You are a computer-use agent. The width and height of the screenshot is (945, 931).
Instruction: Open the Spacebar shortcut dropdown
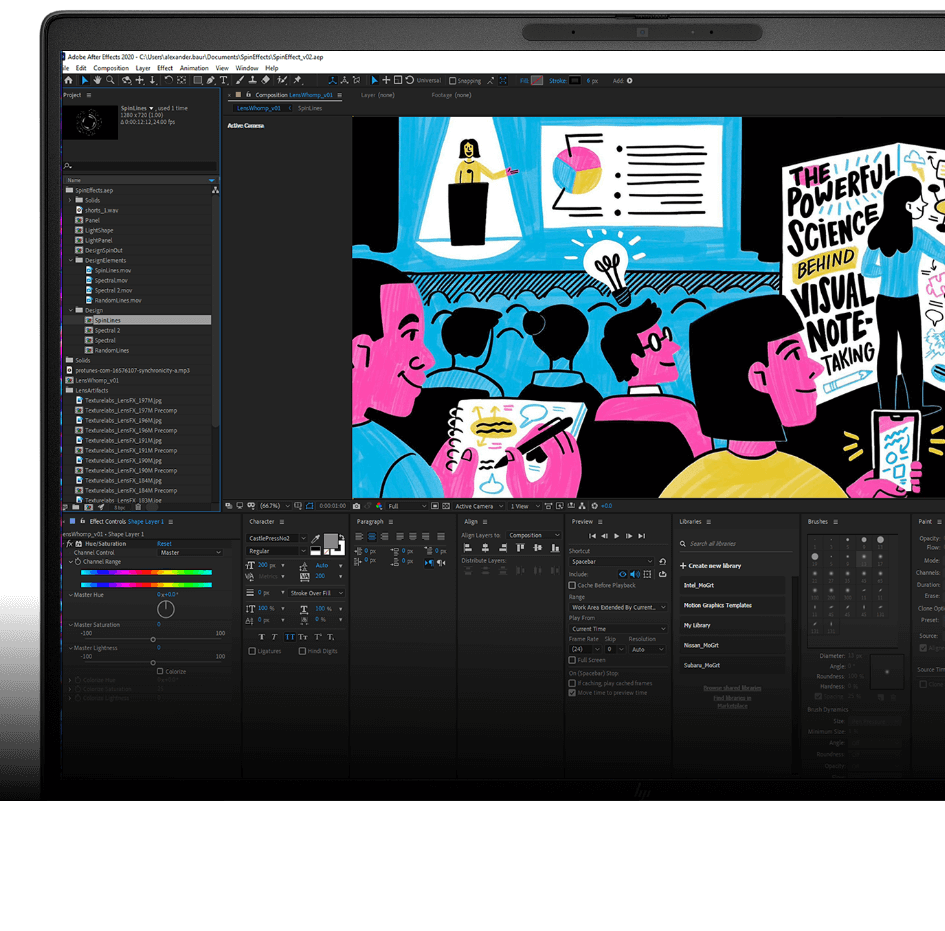611,562
